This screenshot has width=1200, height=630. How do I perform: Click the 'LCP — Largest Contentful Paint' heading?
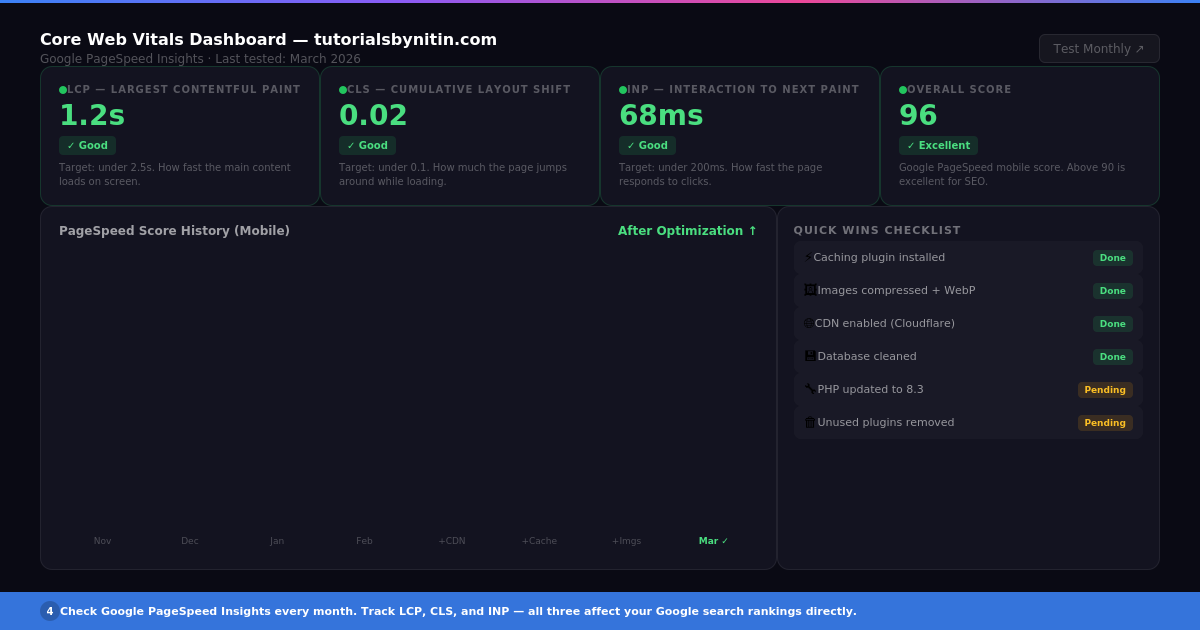click(184, 90)
